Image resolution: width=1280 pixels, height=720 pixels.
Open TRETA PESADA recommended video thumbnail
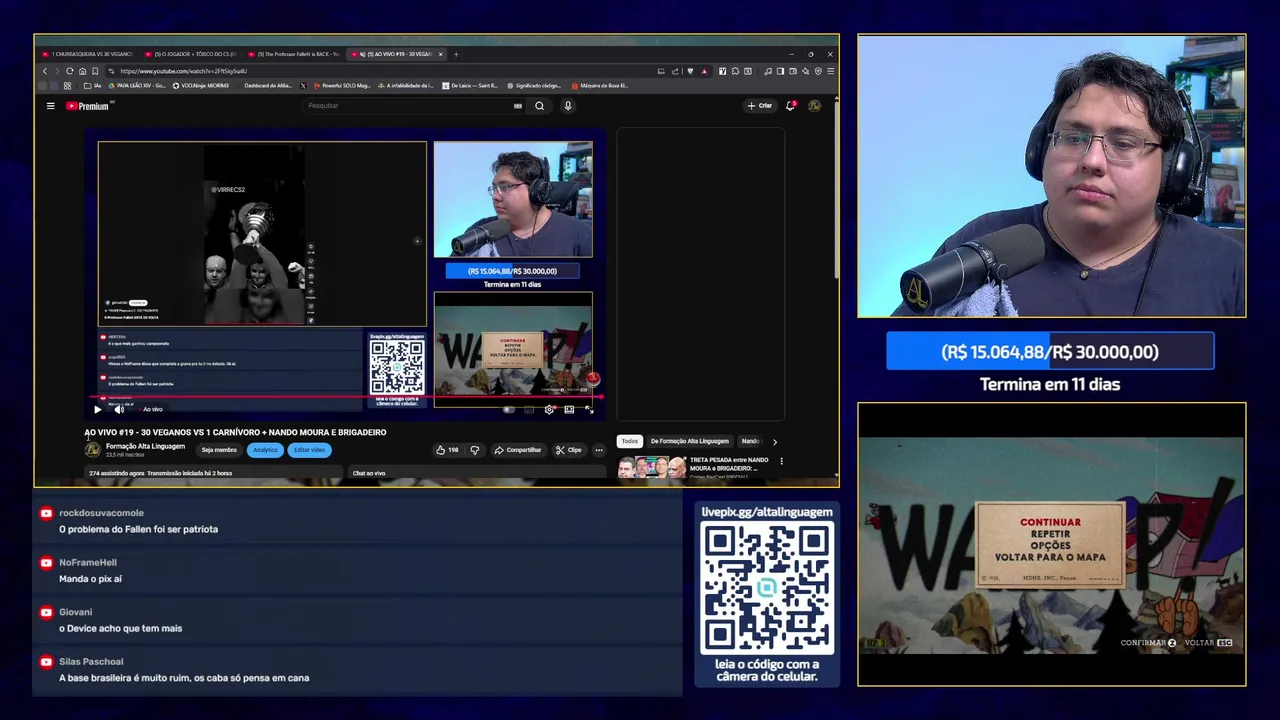click(x=652, y=467)
